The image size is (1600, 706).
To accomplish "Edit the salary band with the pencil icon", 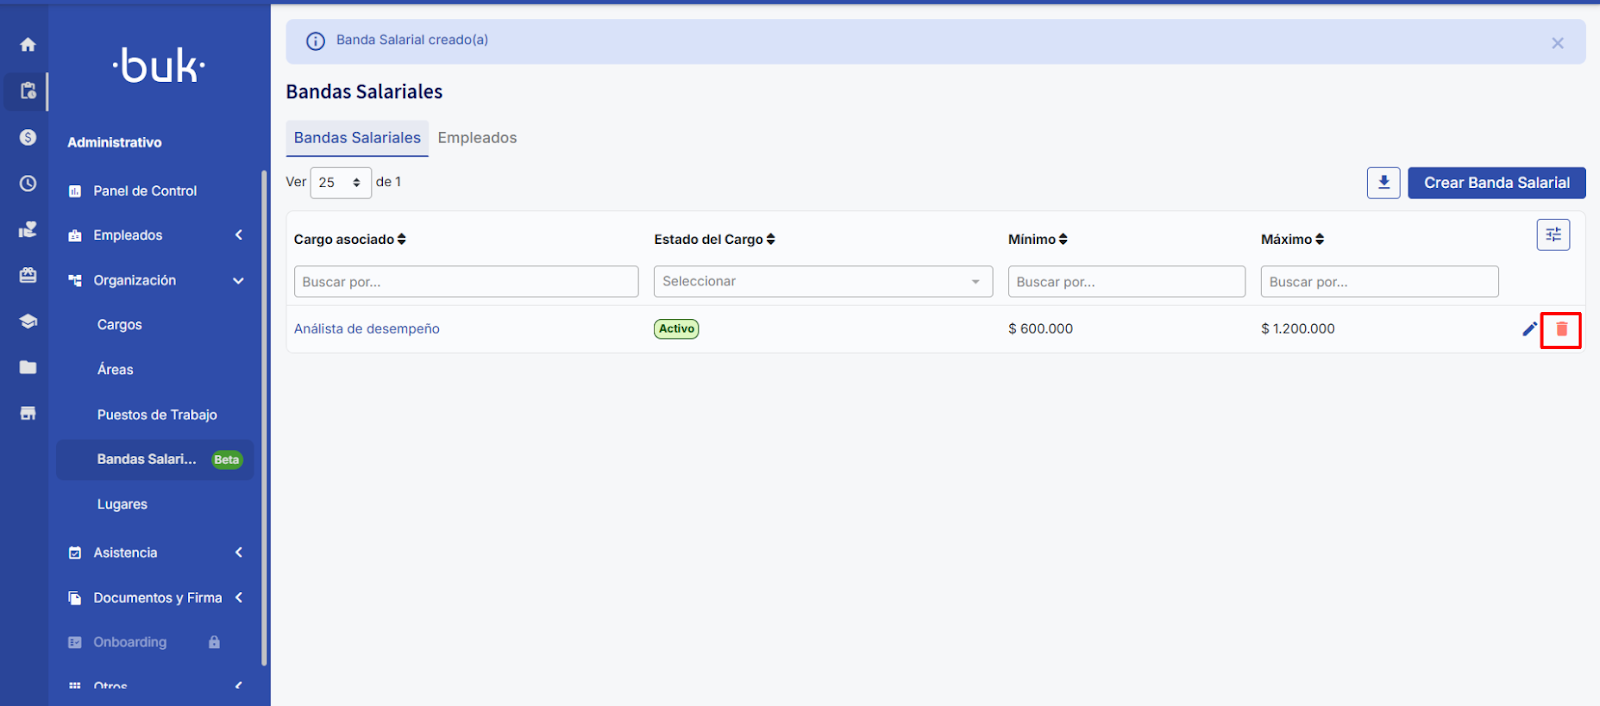I will pos(1529,329).
